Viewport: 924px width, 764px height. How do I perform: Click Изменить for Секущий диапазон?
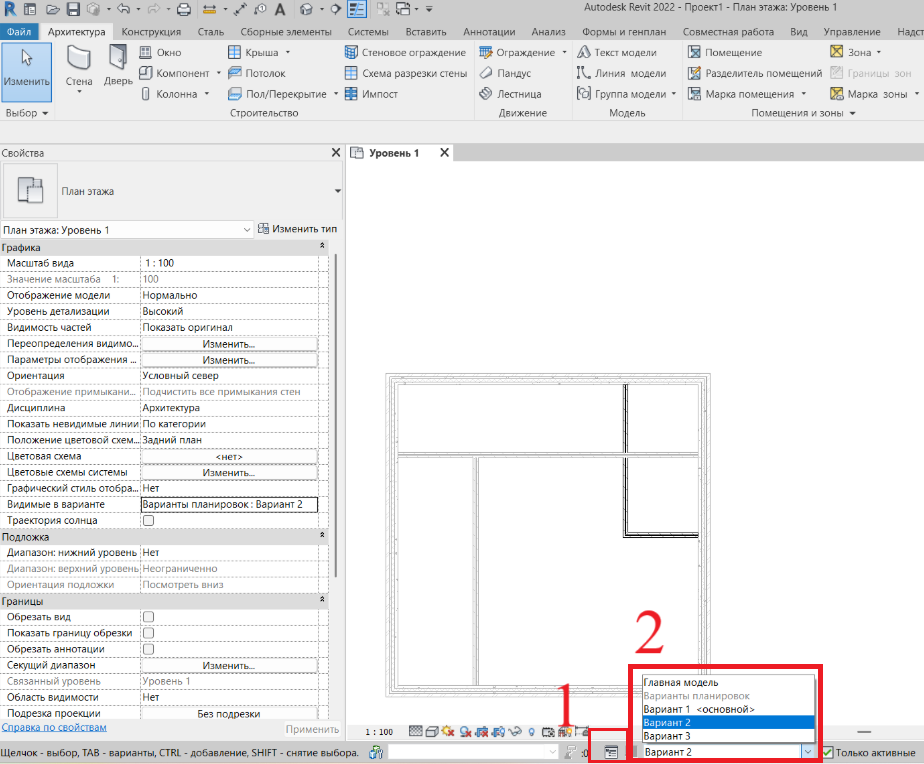[x=229, y=665]
